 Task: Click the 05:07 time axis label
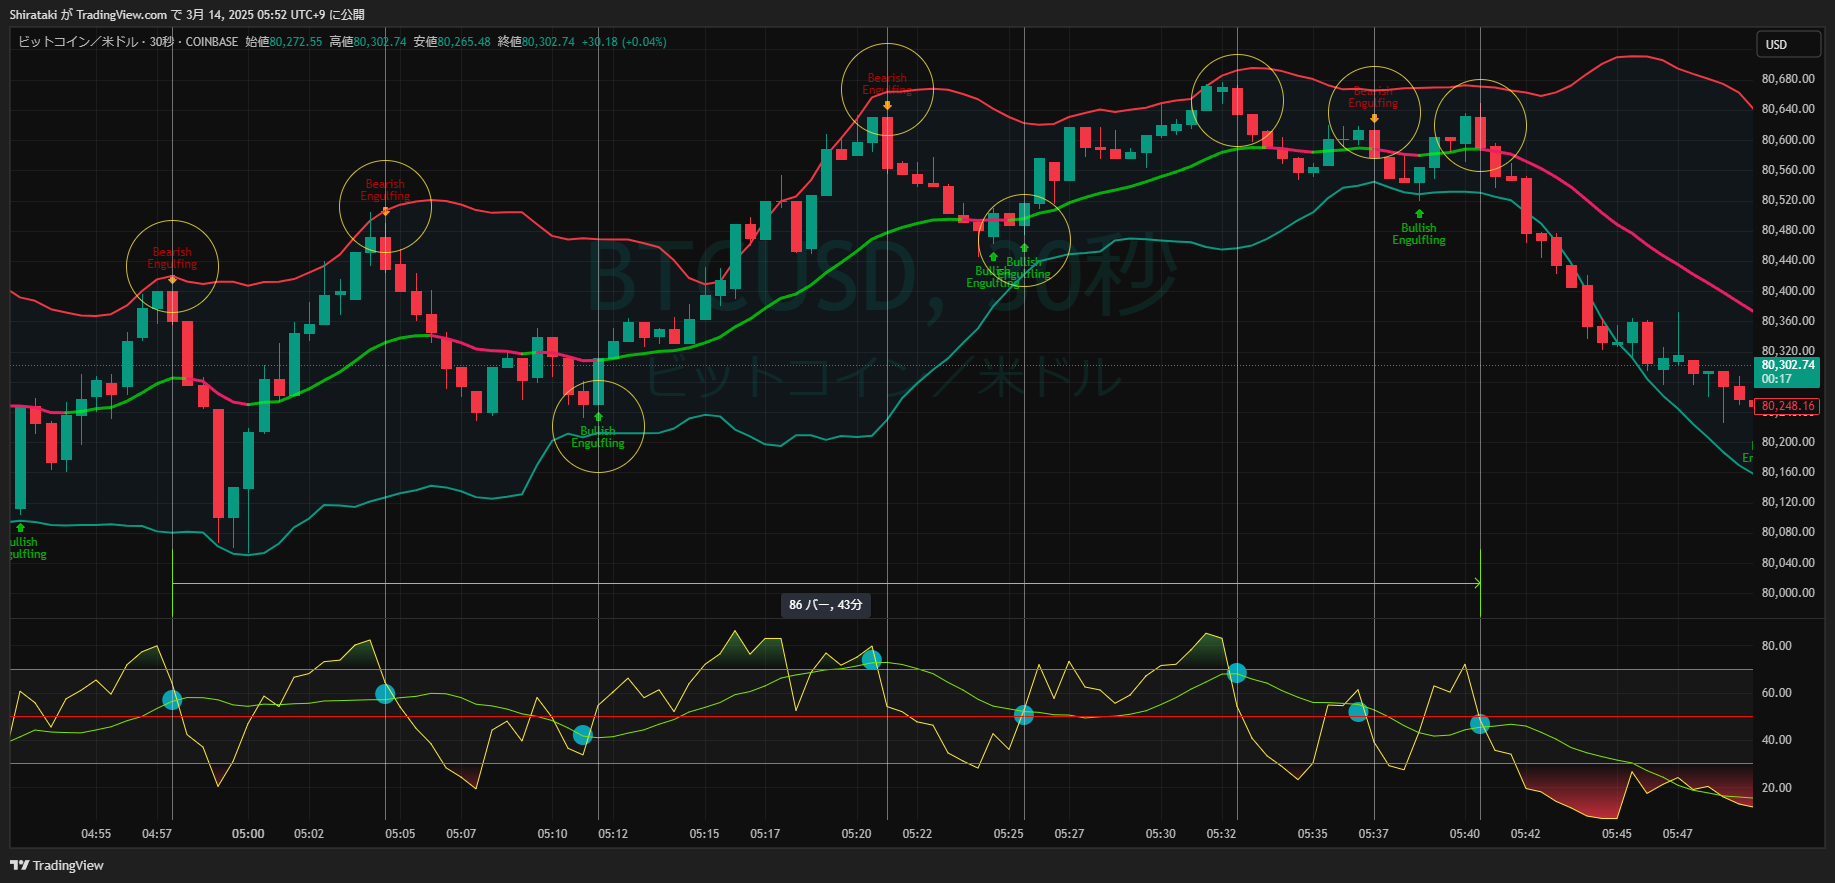461,834
